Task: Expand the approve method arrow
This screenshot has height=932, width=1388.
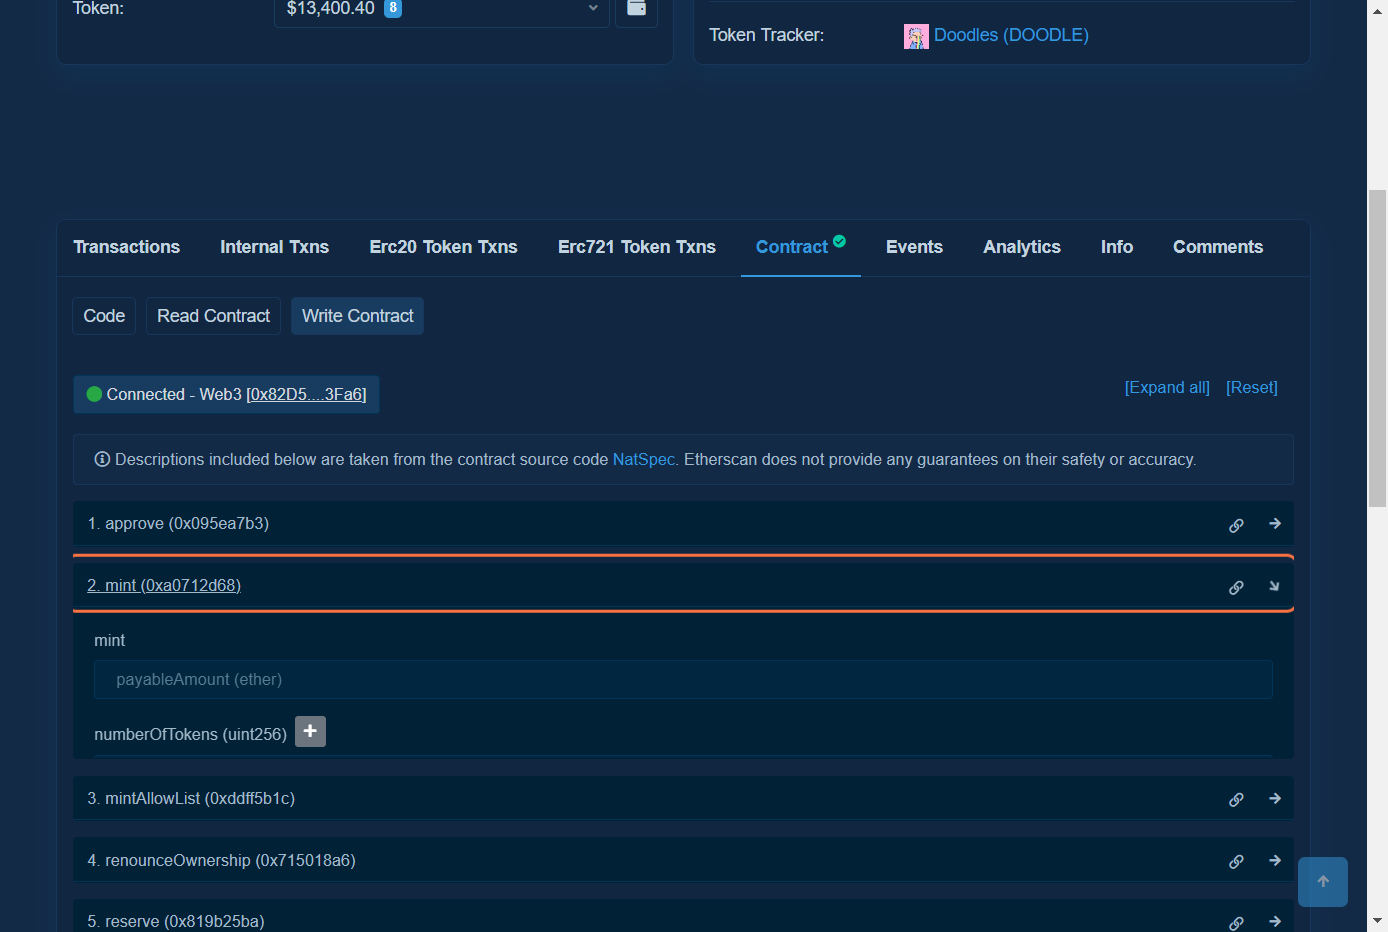Action: [1275, 523]
